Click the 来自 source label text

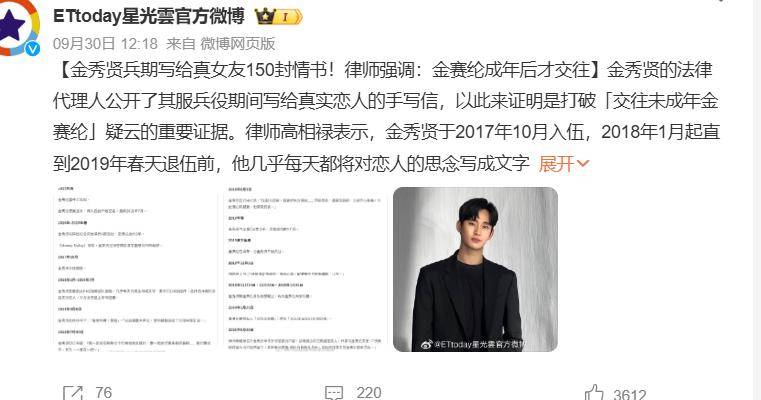coord(181,44)
